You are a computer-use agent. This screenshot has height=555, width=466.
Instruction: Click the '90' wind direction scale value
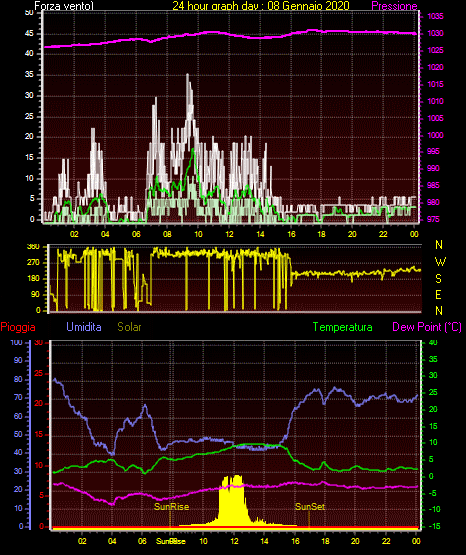[x=35, y=295]
